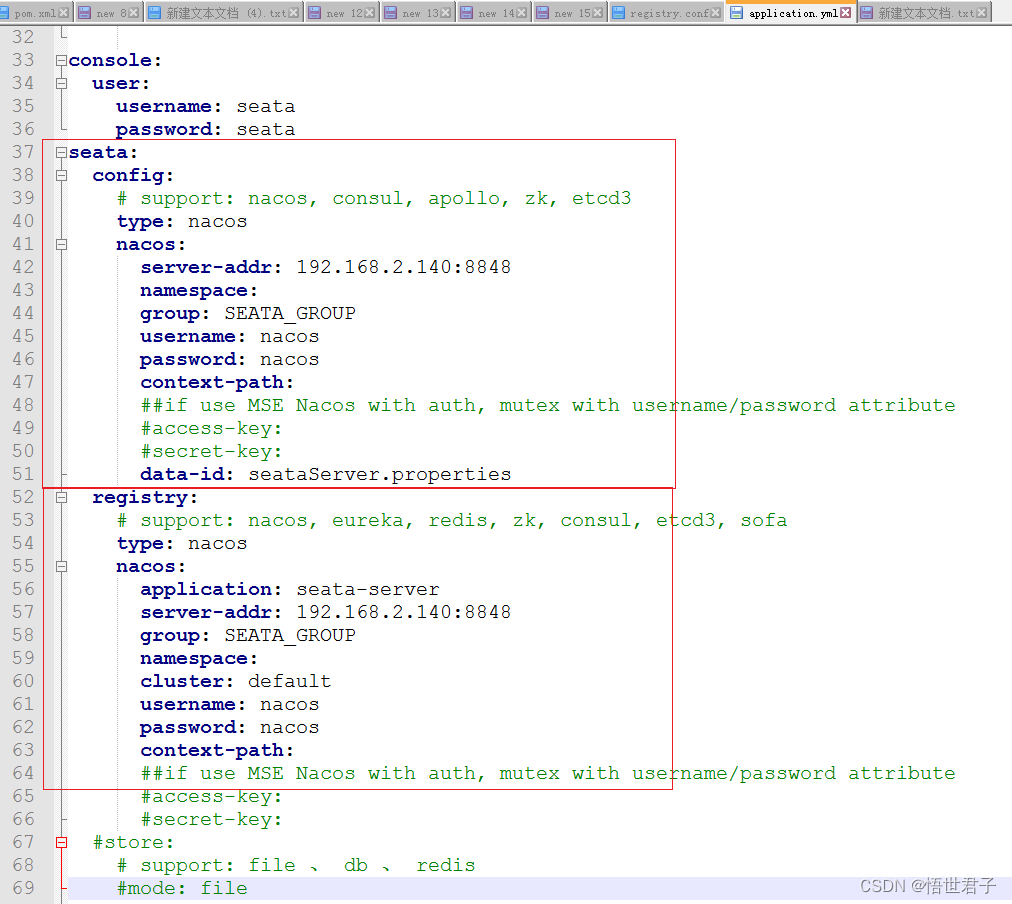Viewport: 1012px width, 904px height.
Task: Close the new 14 tab
Action: [x=521, y=13]
